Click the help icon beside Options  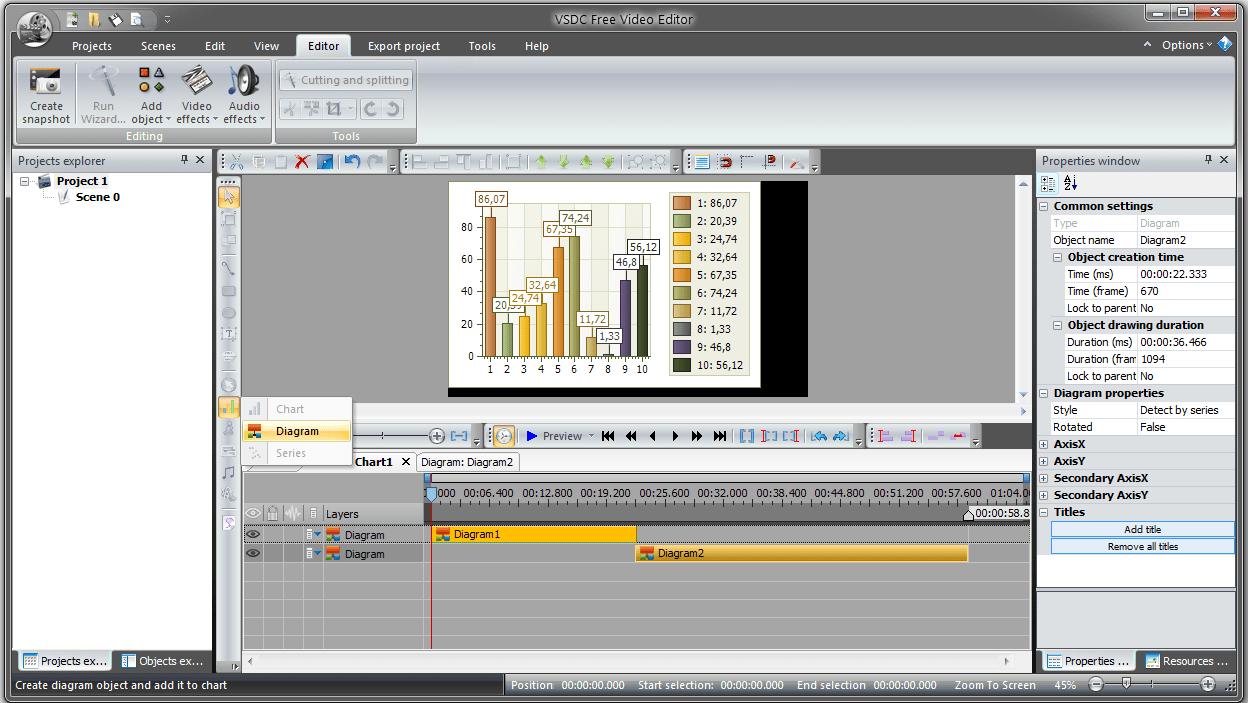pyautogui.click(x=1225, y=44)
